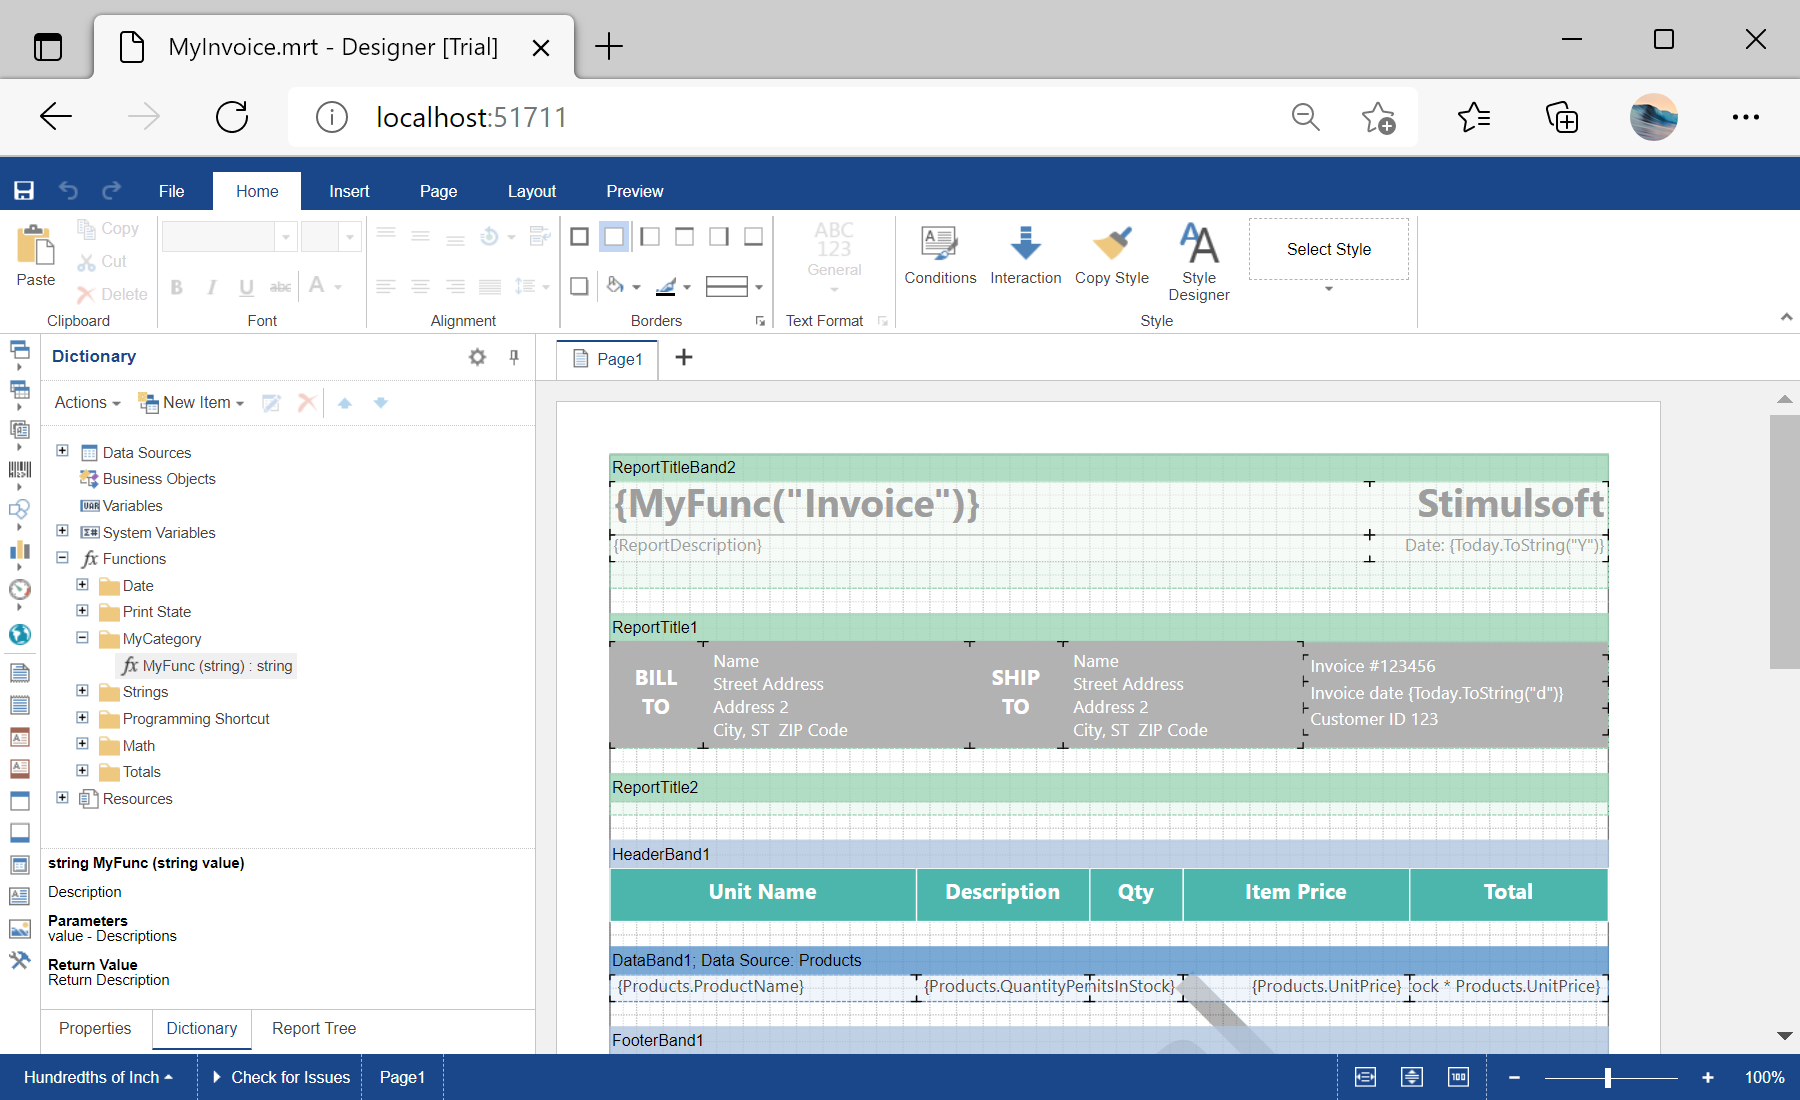1800x1100 pixels.
Task: Toggle underline formatting
Action: click(246, 287)
